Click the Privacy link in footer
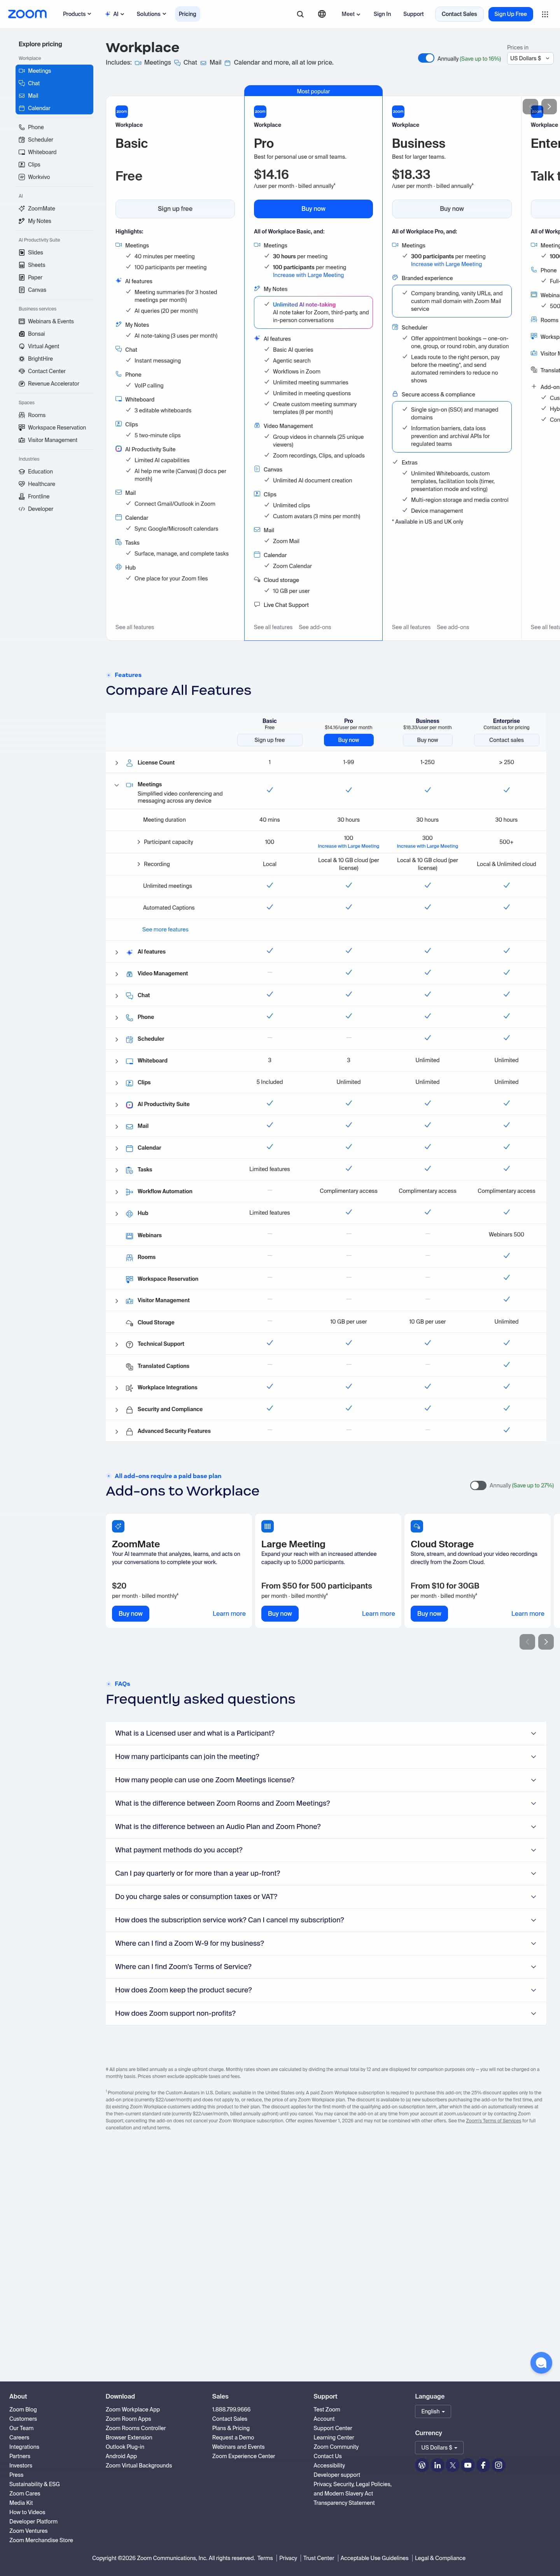560x2576 pixels. [x=288, y=2558]
